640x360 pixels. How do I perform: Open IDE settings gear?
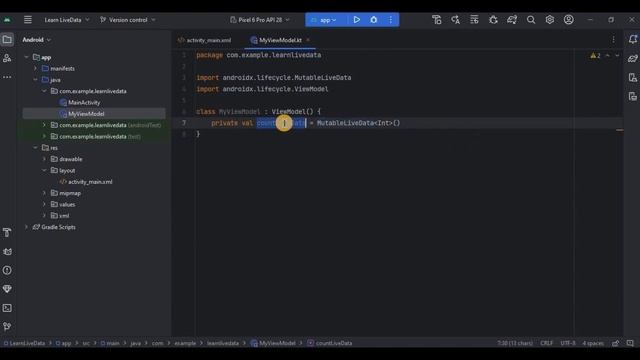tap(549, 20)
